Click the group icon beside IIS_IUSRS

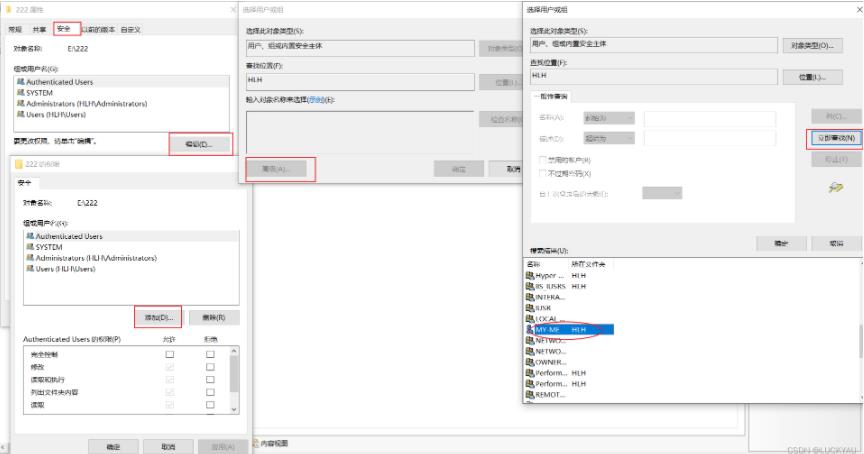pyautogui.click(x=530, y=287)
